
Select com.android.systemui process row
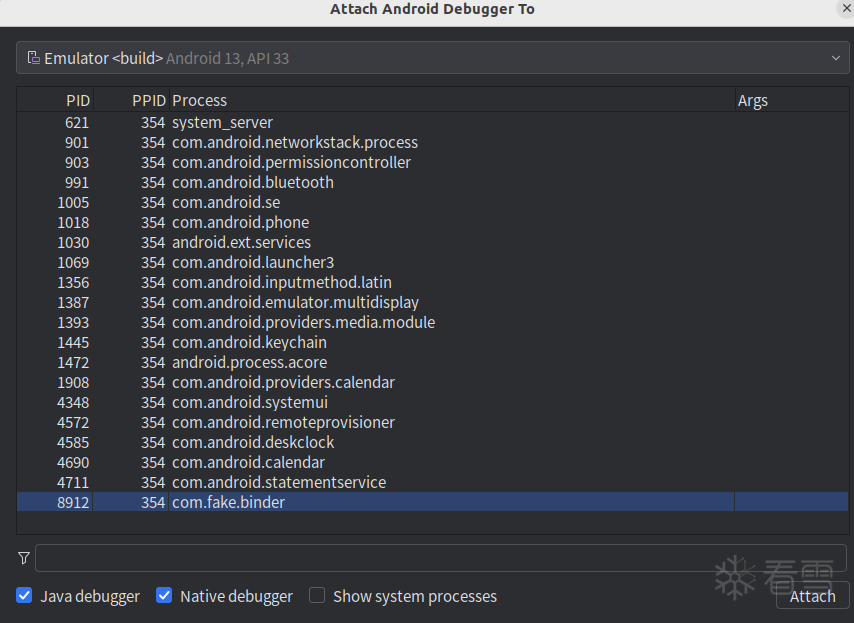pos(249,402)
